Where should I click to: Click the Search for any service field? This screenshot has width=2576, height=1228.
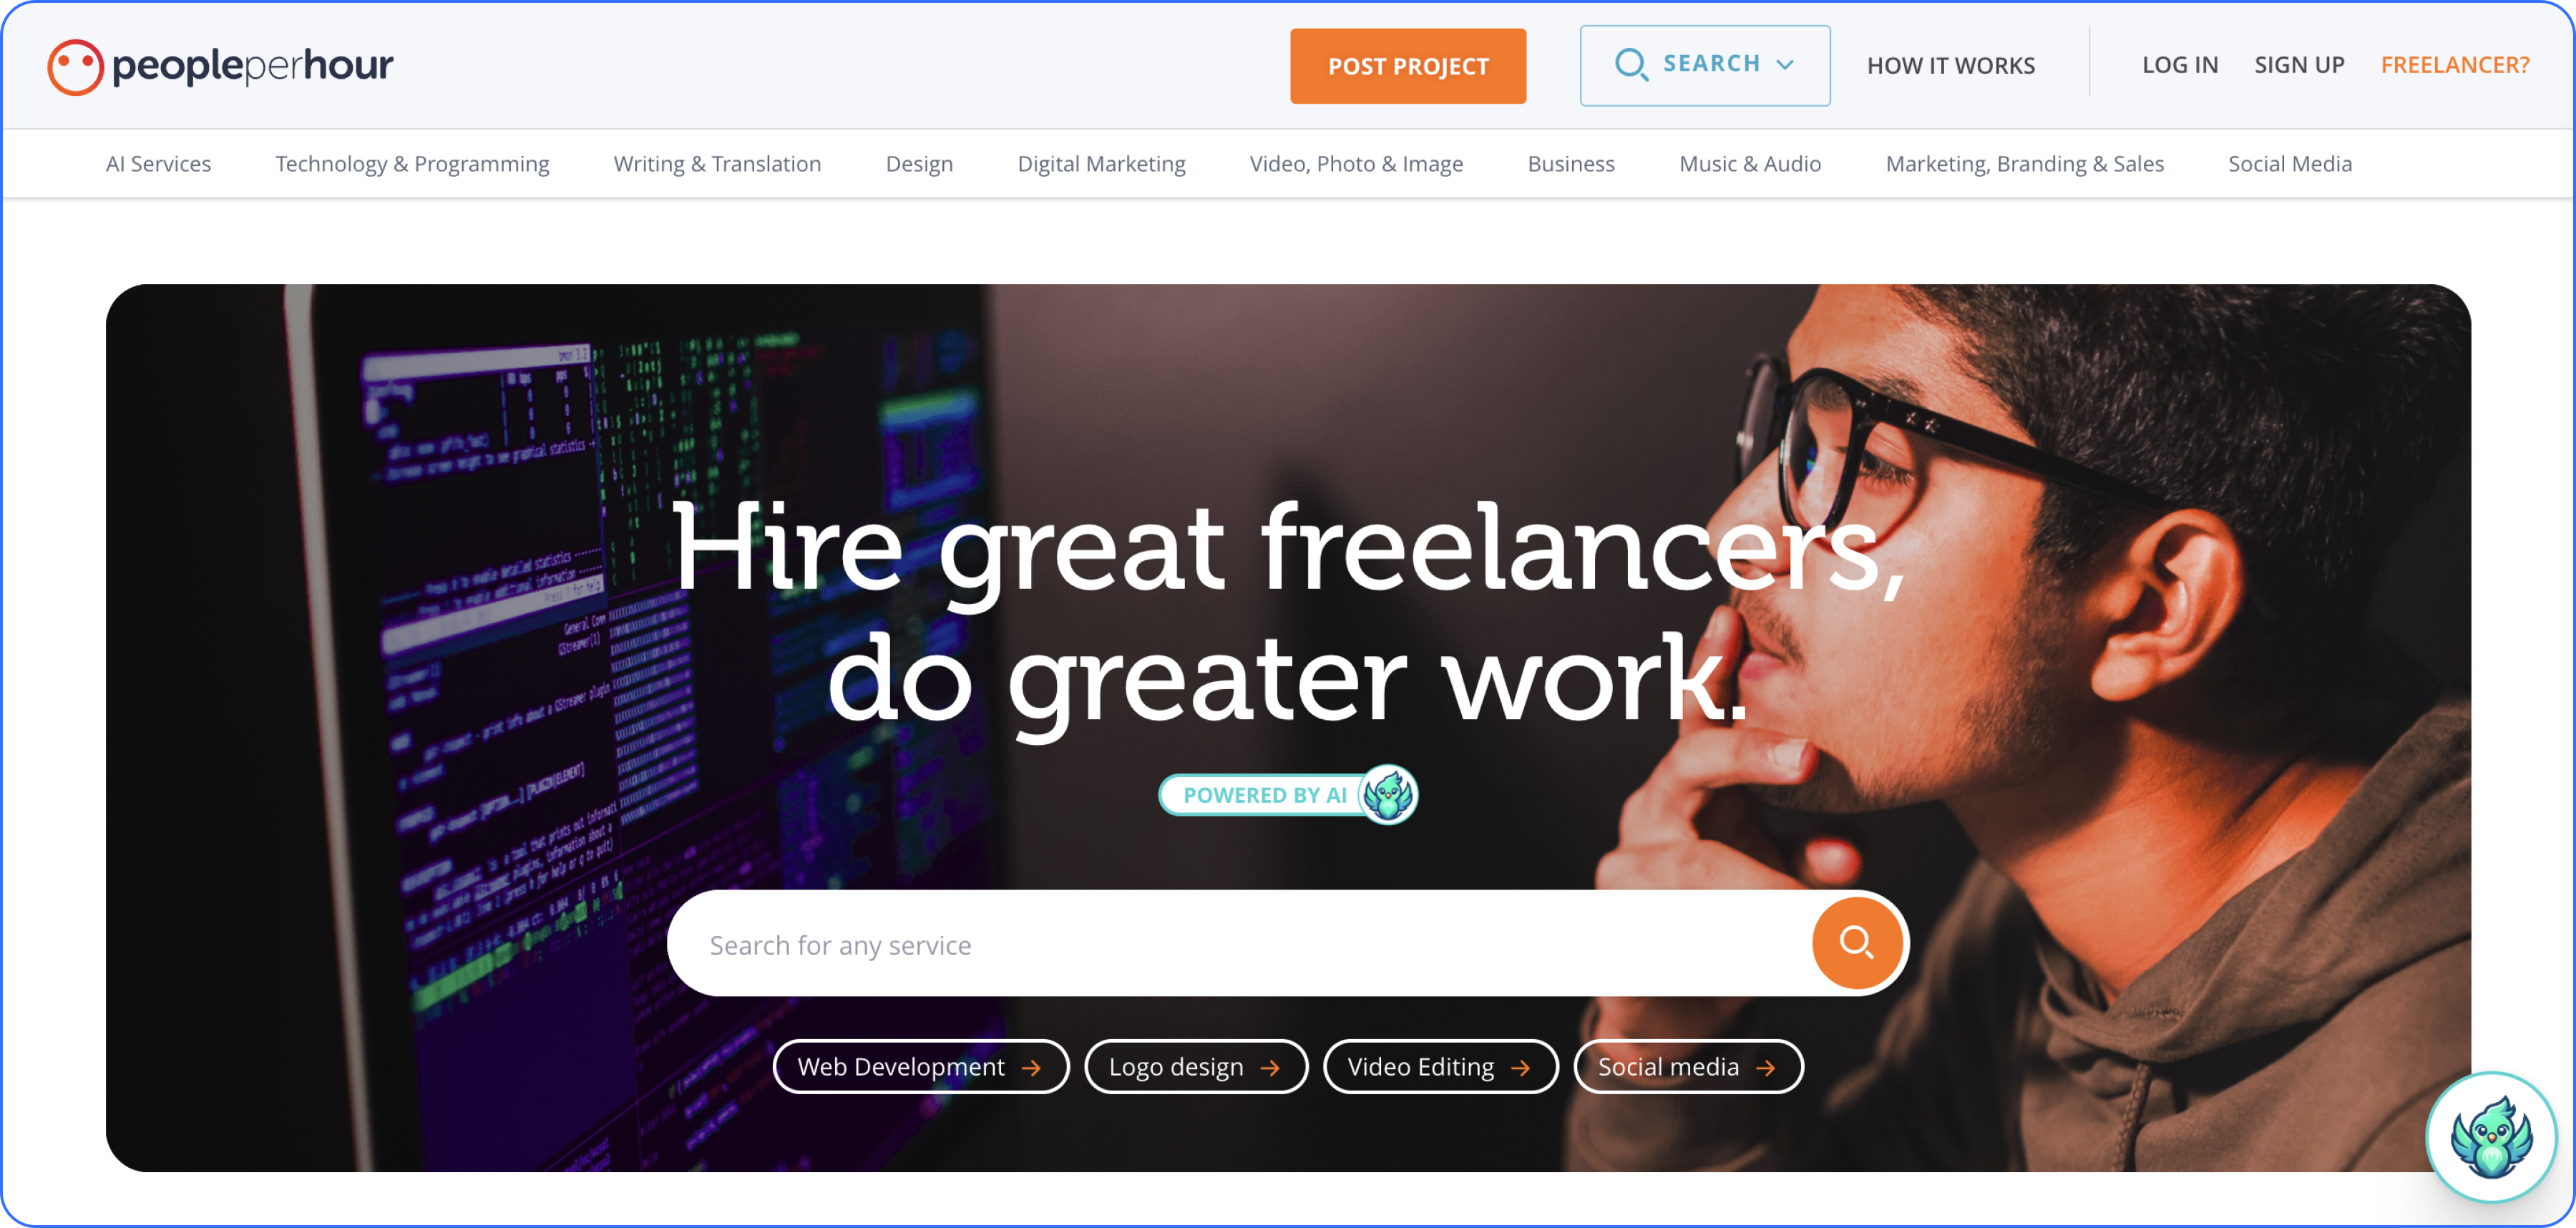click(x=1240, y=944)
